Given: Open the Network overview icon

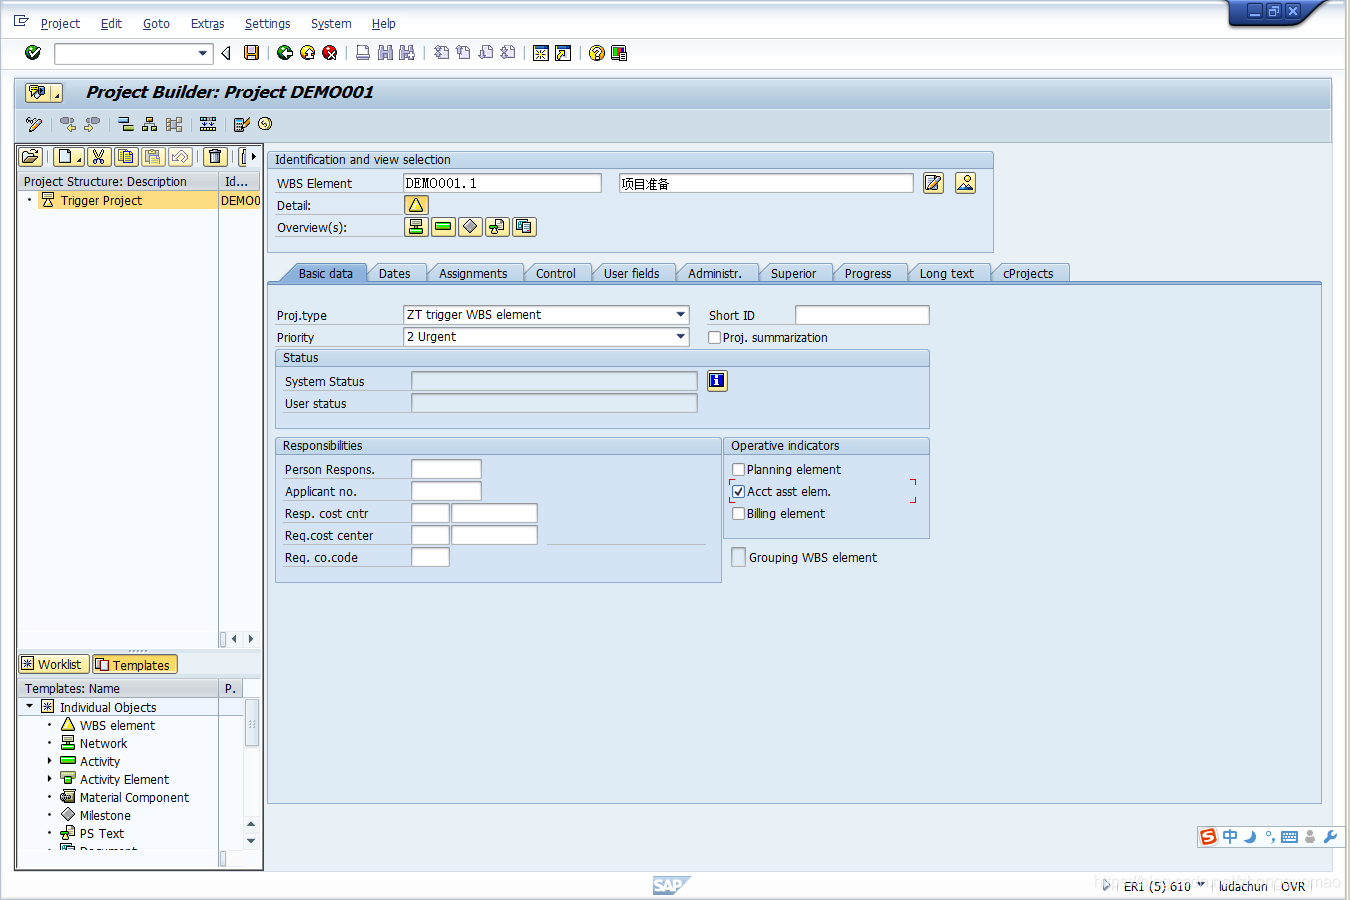Looking at the screenshot, I should click(416, 227).
